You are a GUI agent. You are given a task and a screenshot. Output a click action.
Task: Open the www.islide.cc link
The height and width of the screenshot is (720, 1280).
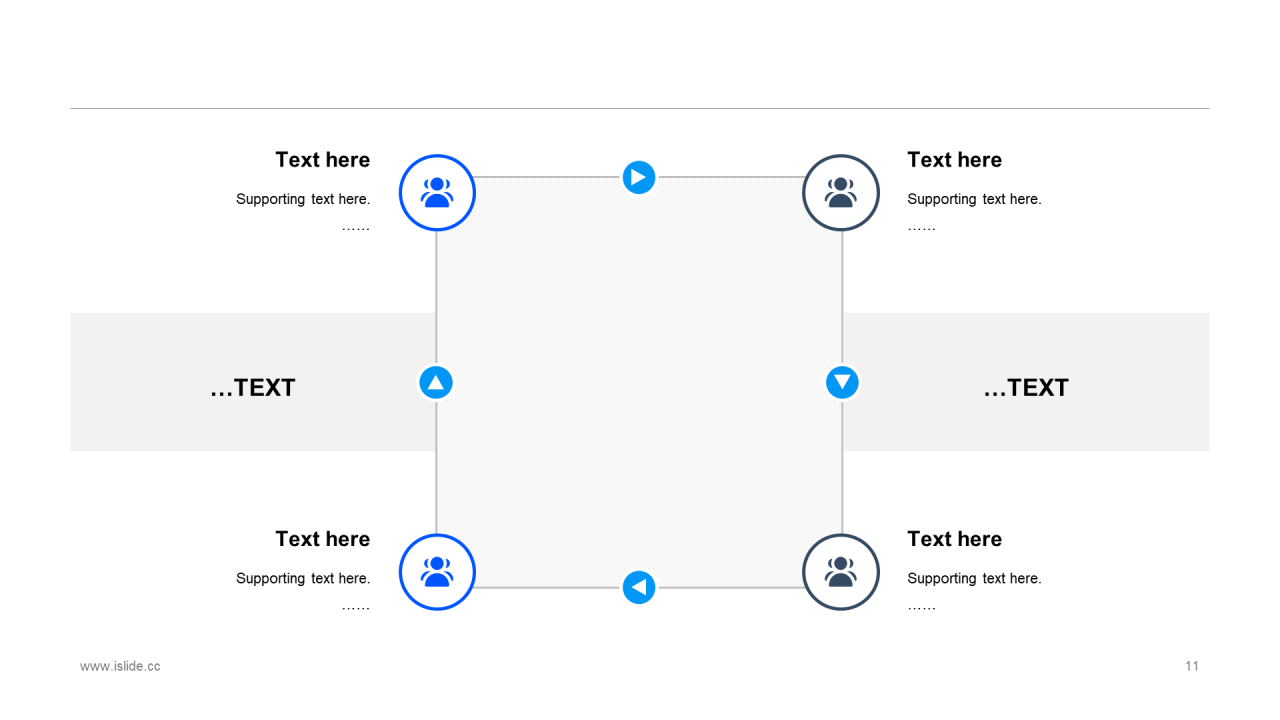pos(120,666)
